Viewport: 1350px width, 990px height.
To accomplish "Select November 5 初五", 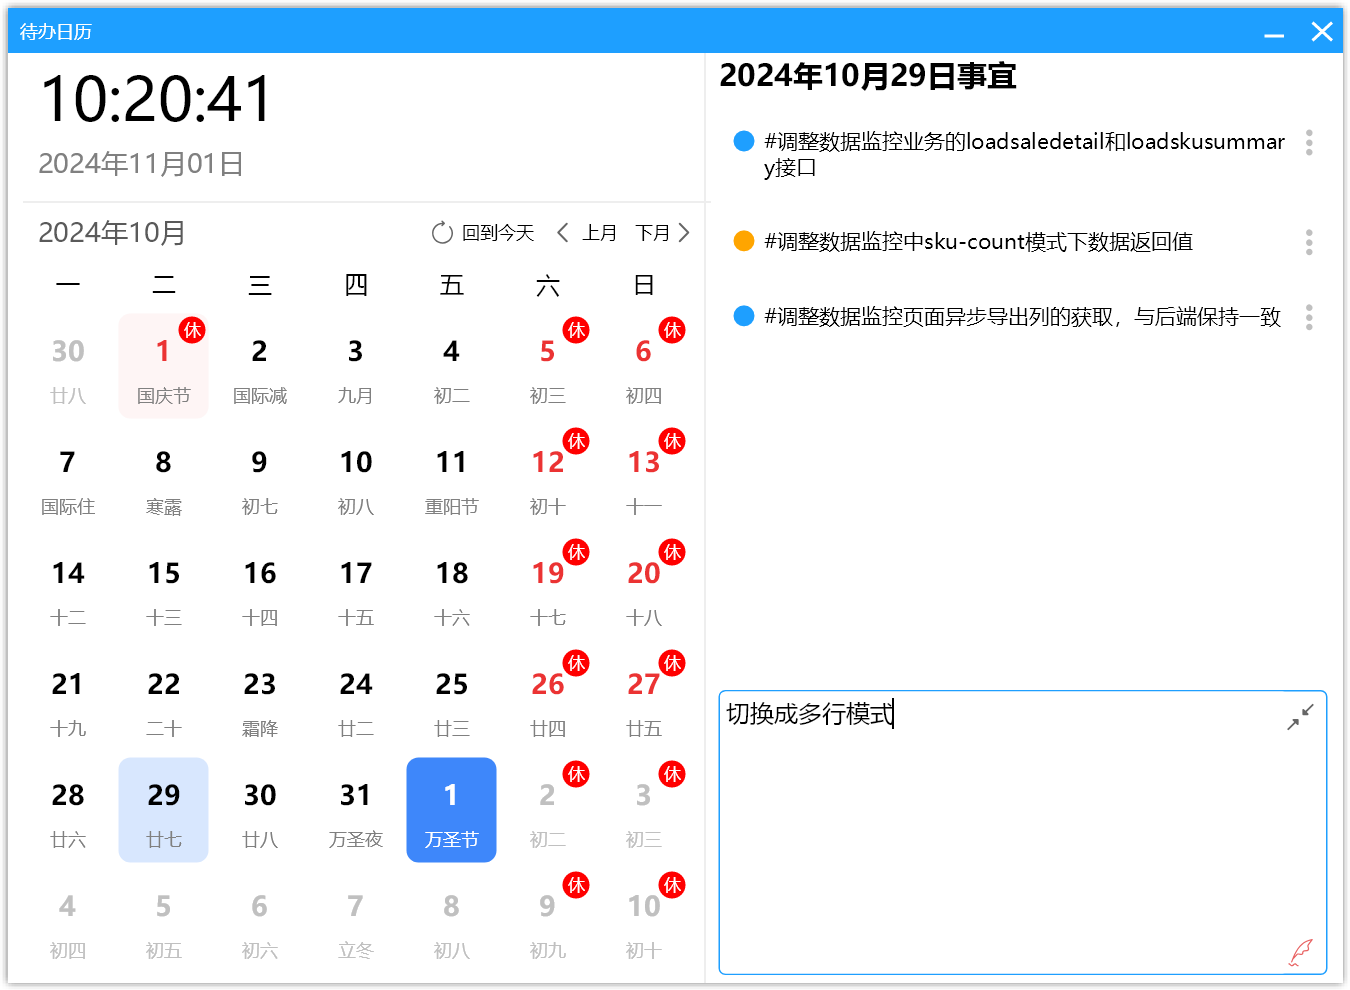I will tap(164, 921).
